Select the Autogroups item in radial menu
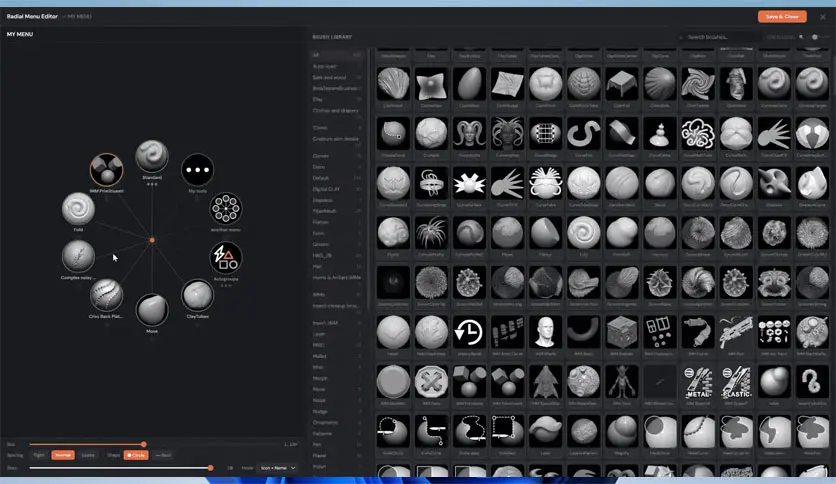This screenshot has height=484, width=836. point(226,257)
